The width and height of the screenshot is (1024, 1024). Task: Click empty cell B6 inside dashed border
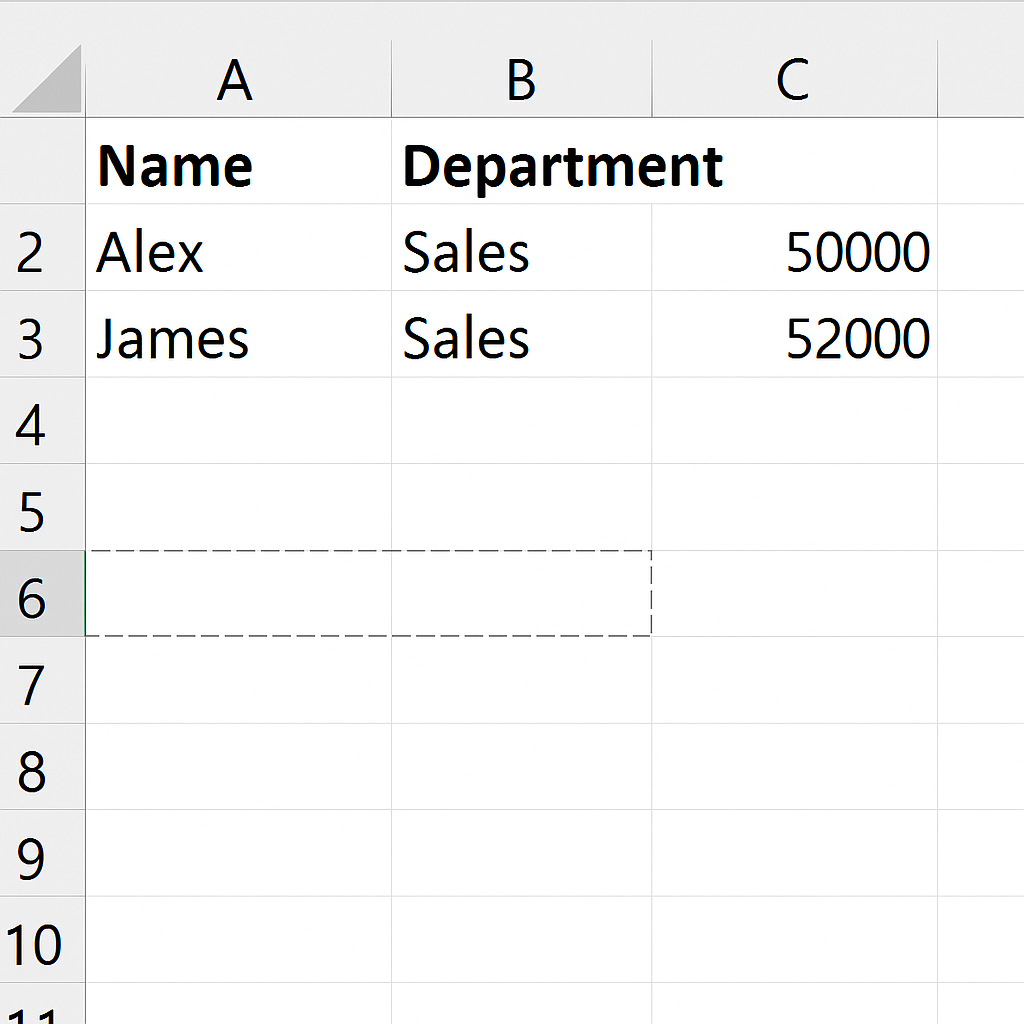(x=521, y=594)
